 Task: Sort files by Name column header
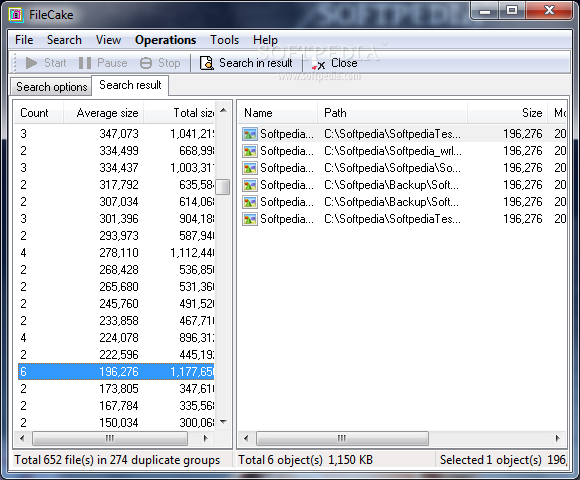pyautogui.click(x=278, y=113)
